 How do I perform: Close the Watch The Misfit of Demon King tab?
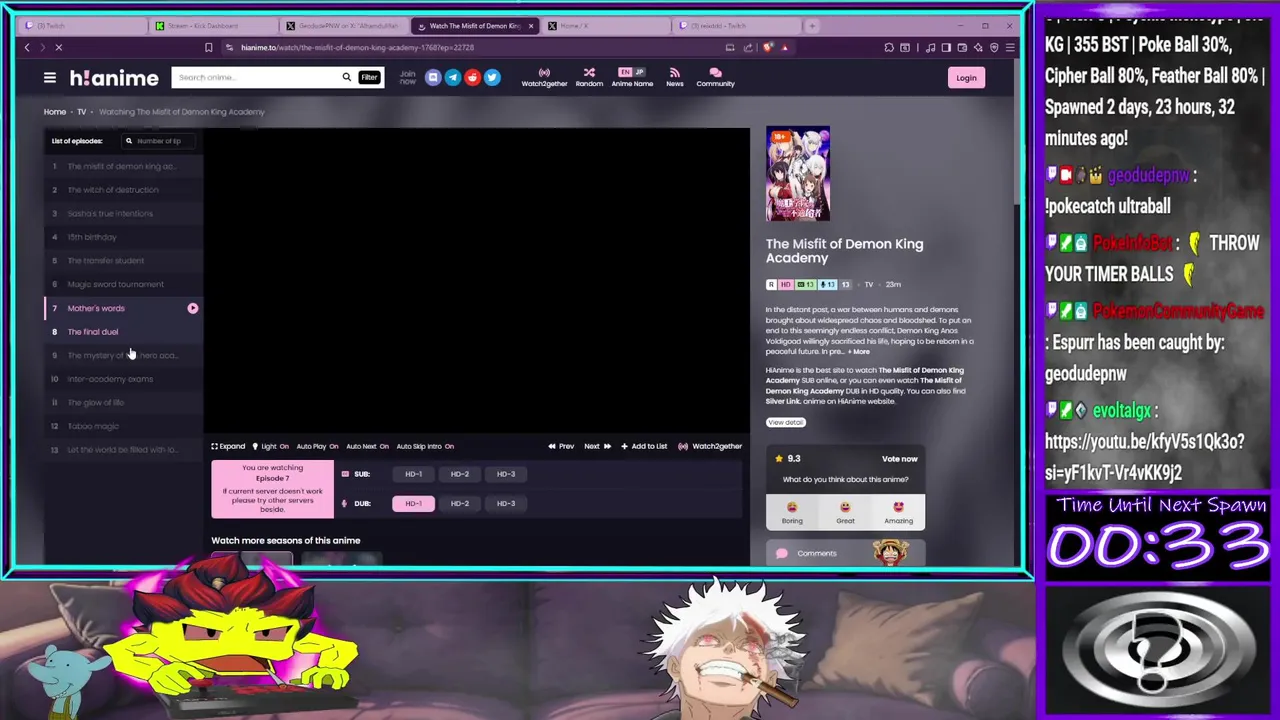[x=531, y=26]
